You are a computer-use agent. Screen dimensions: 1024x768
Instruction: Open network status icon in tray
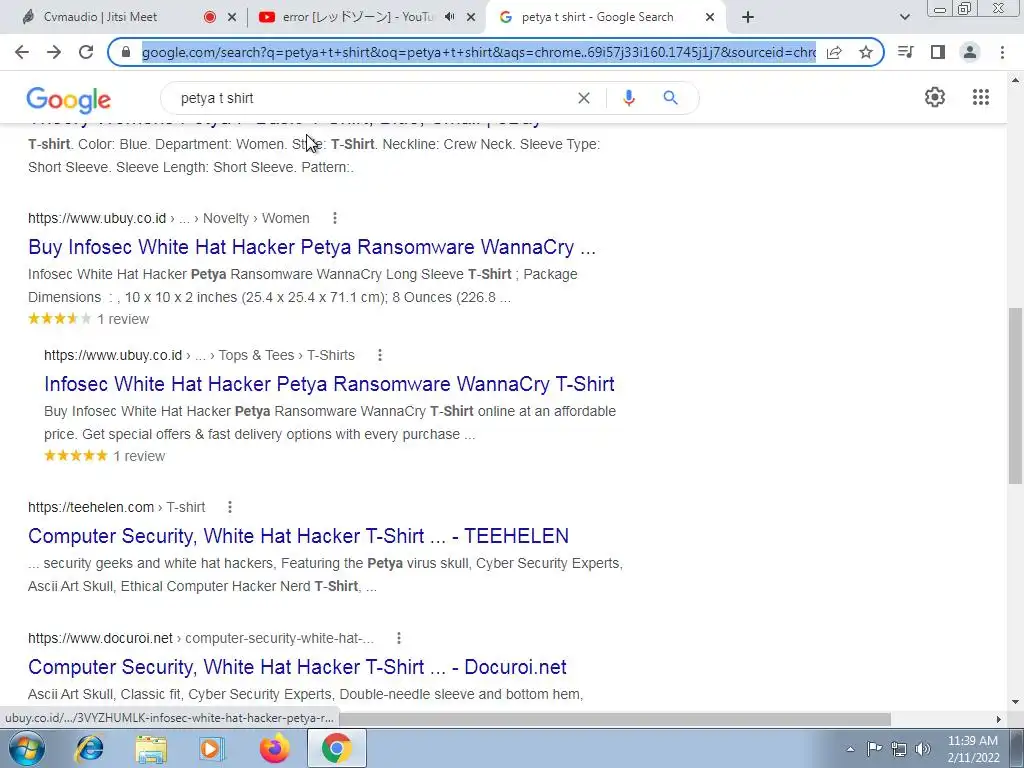pos(899,749)
